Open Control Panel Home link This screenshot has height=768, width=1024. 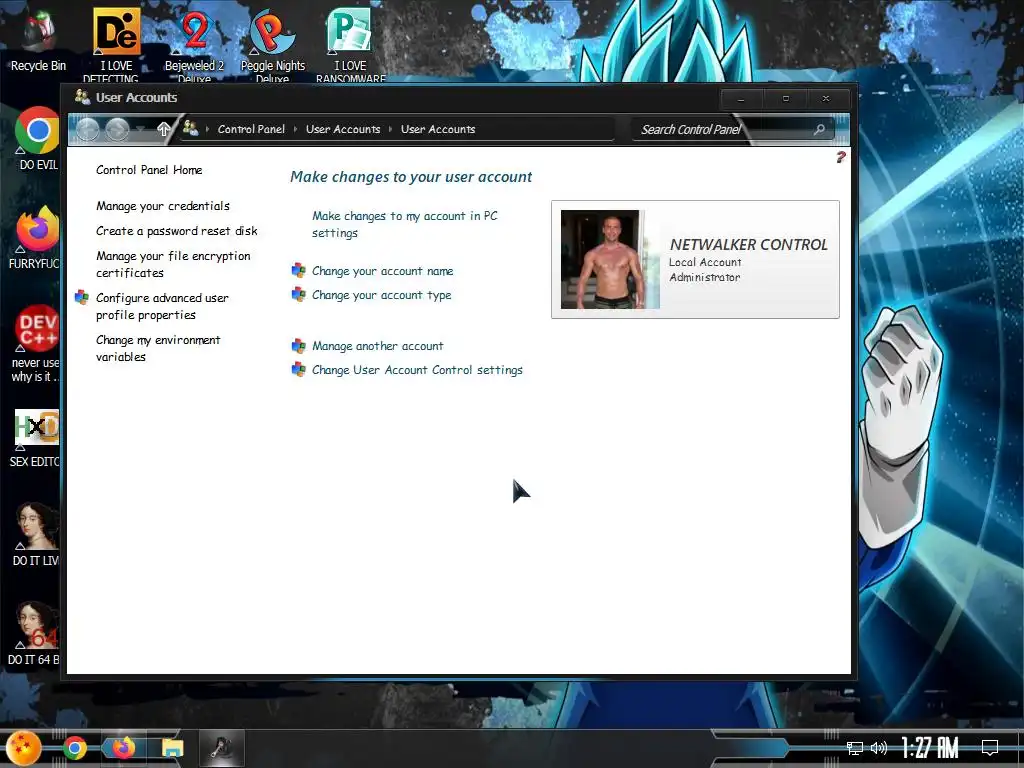[x=149, y=170]
